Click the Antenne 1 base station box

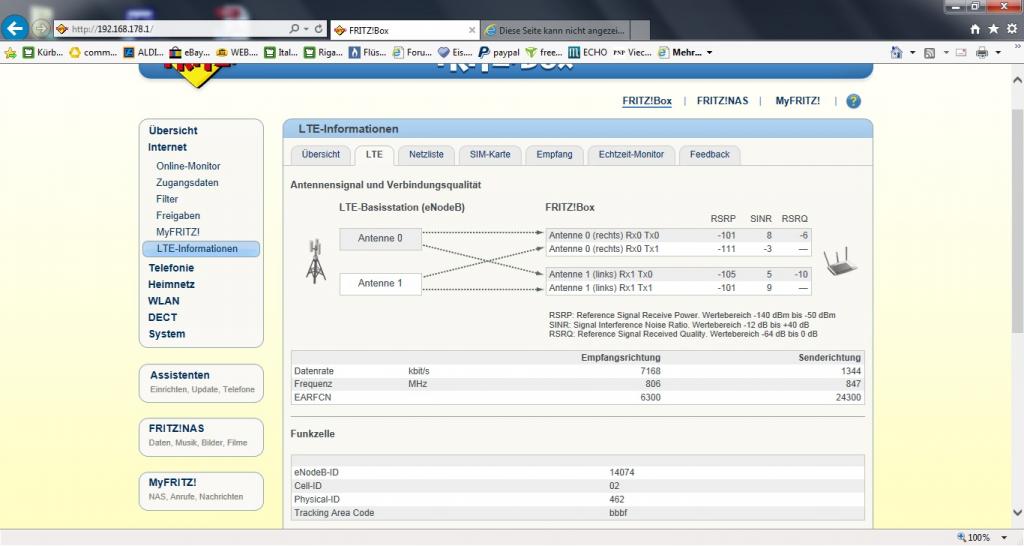pyautogui.click(x=380, y=283)
